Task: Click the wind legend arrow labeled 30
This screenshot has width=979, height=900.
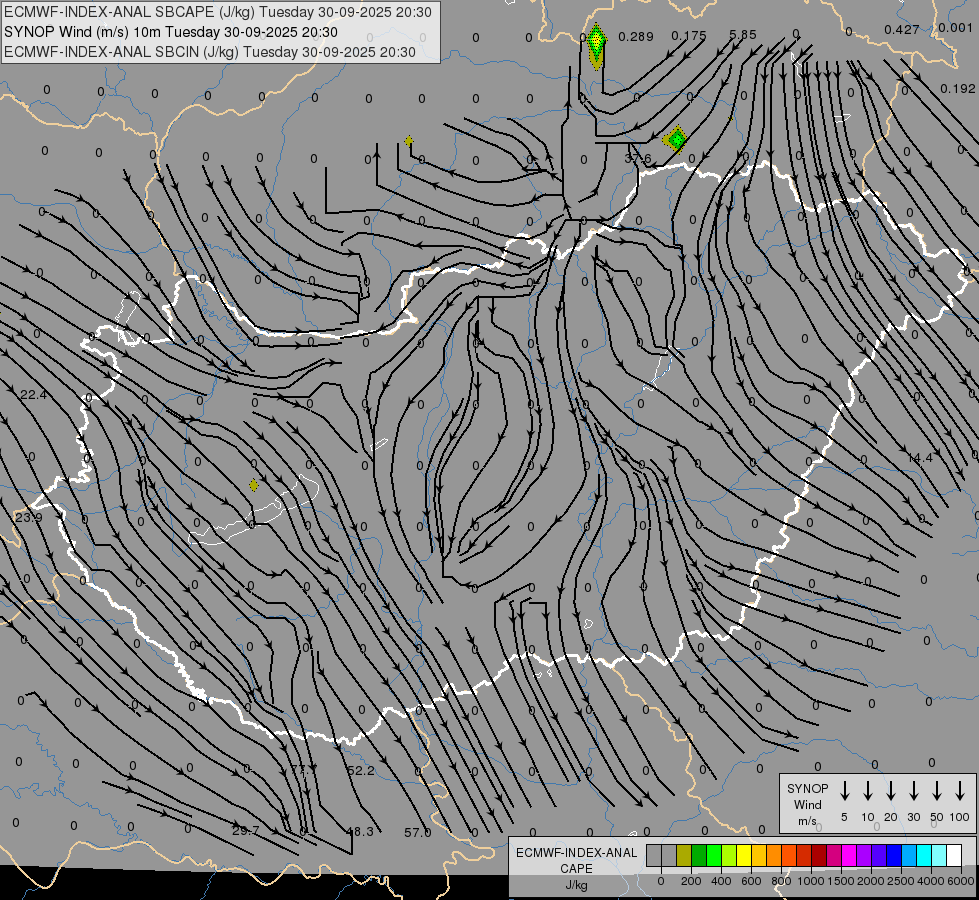Action: click(x=914, y=791)
